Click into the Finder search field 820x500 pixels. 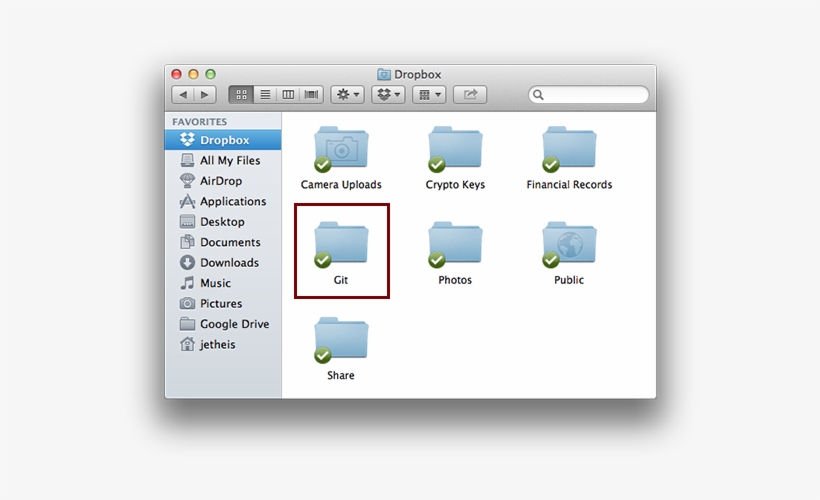588,95
